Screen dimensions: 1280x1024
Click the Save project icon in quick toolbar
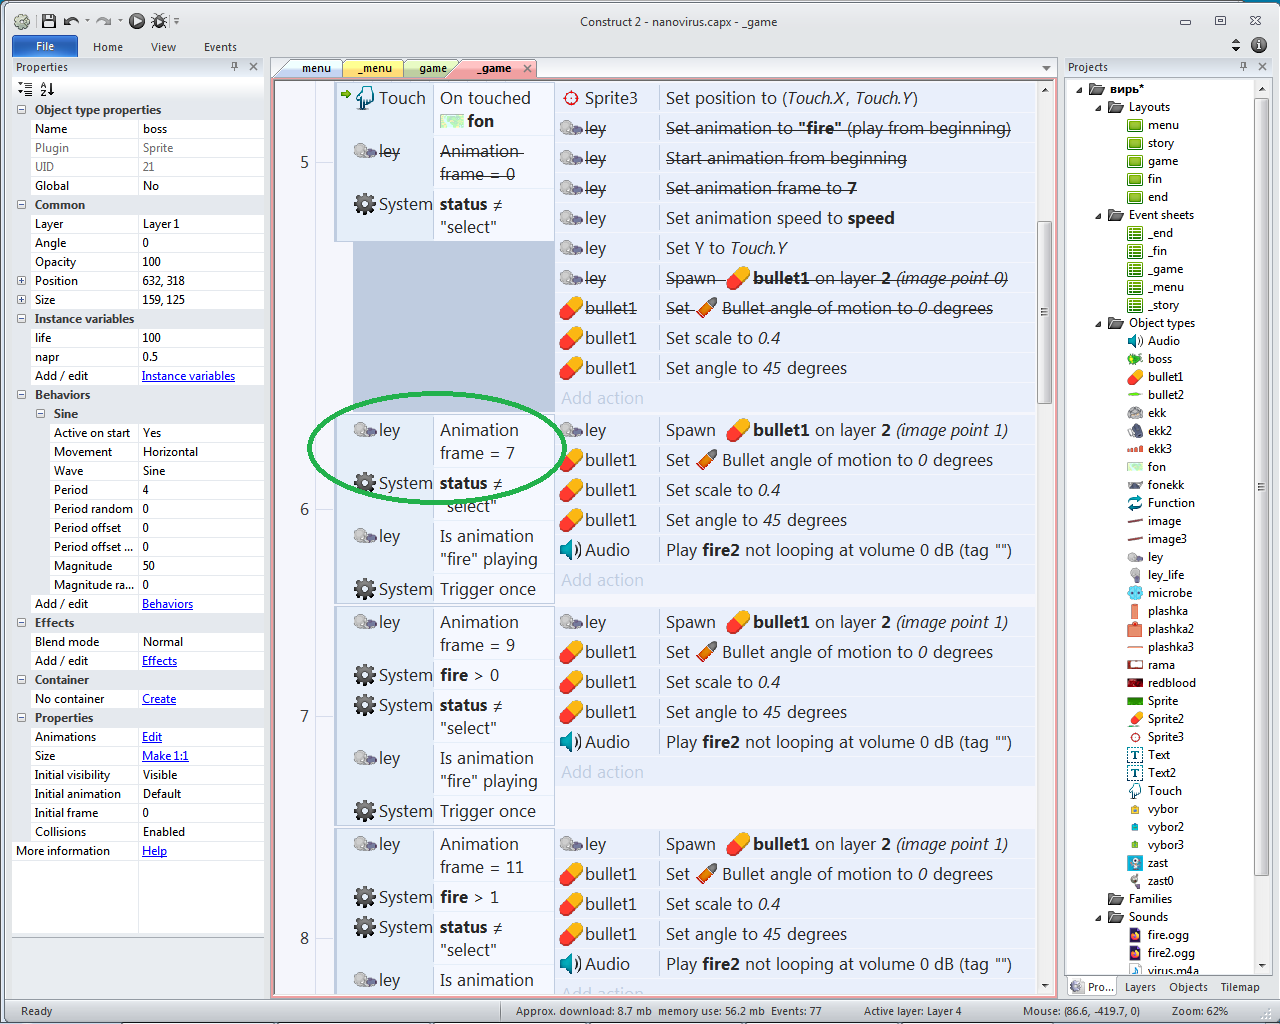(x=48, y=21)
